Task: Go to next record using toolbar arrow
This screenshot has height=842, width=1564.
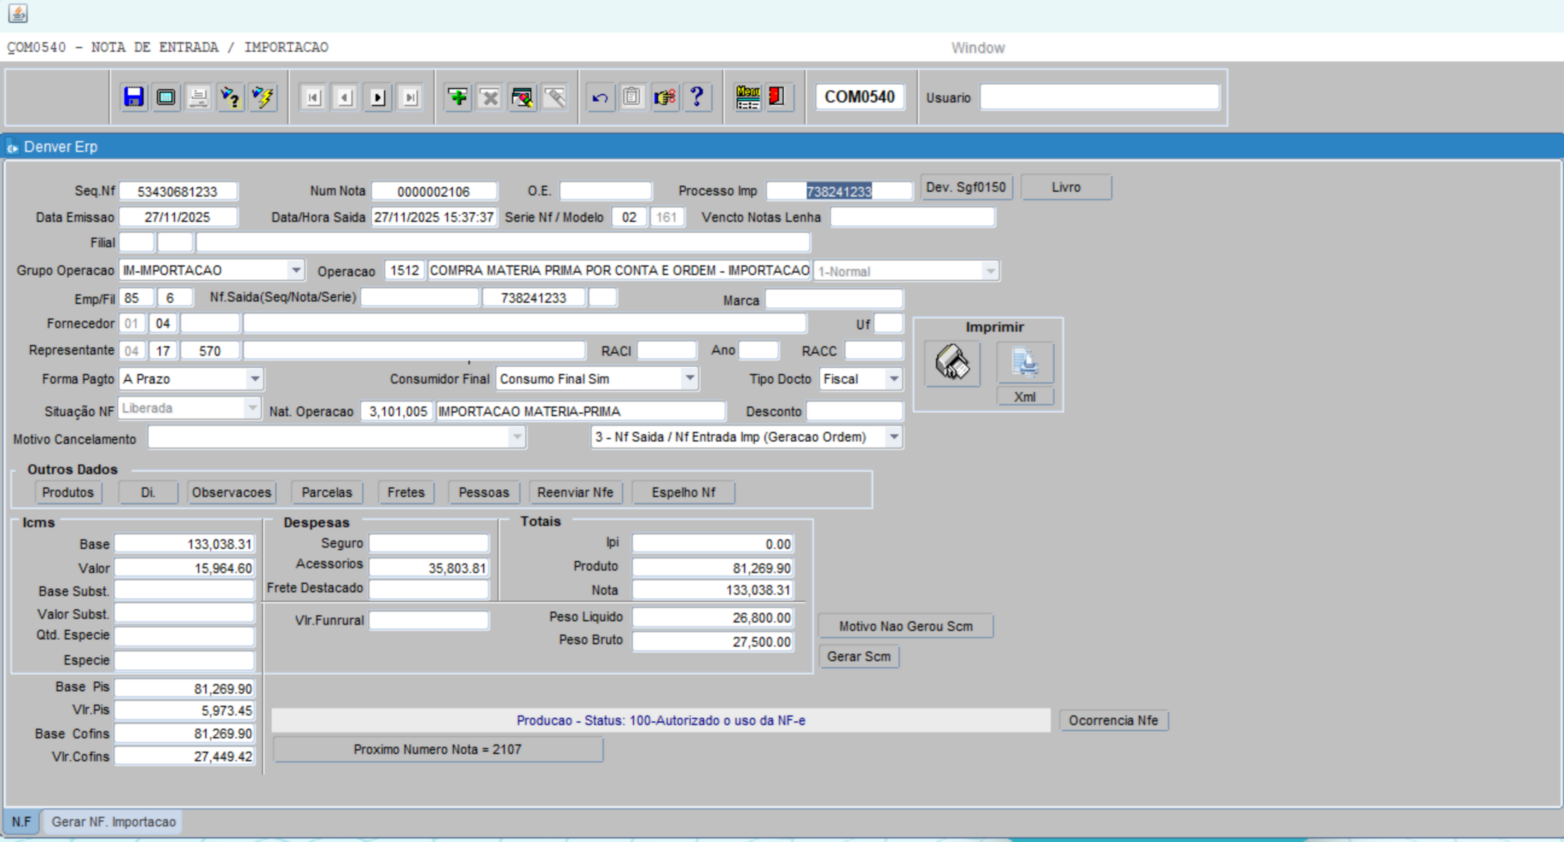Action: pos(378,97)
